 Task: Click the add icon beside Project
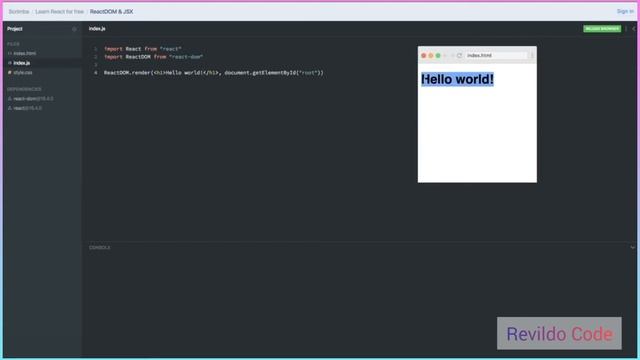point(74,29)
